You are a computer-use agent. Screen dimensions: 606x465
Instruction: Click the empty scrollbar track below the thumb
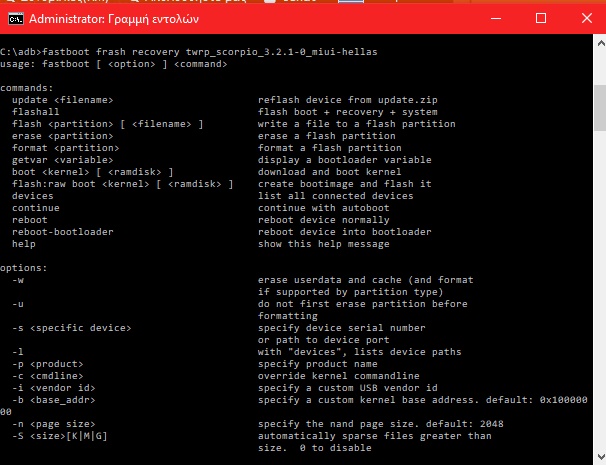598,300
